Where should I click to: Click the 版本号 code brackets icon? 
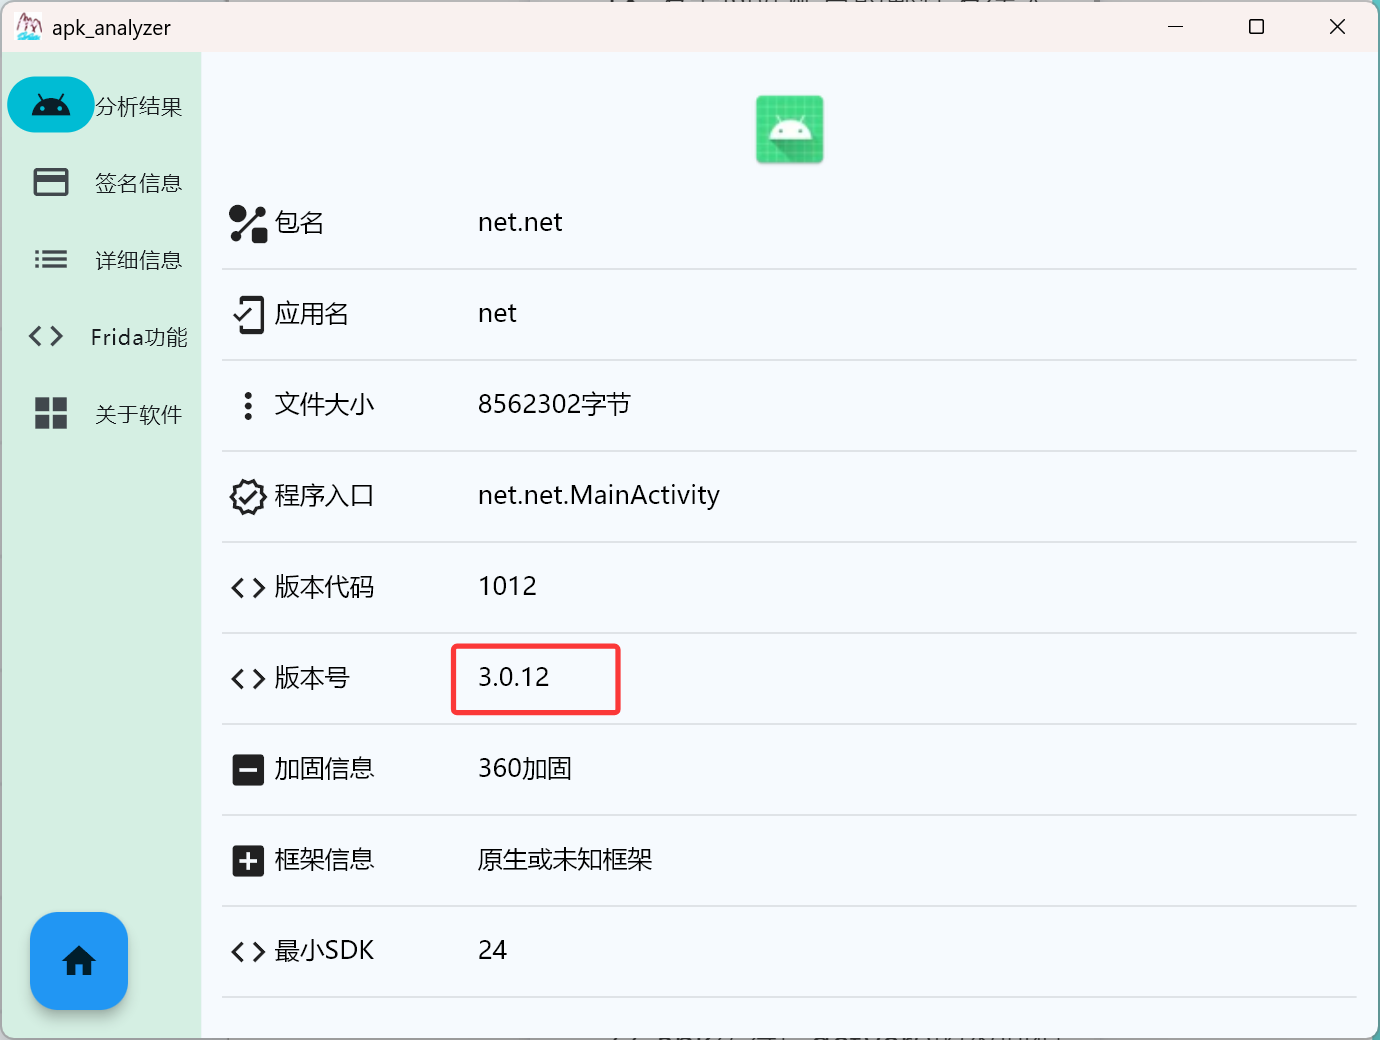pyautogui.click(x=248, y=679)
